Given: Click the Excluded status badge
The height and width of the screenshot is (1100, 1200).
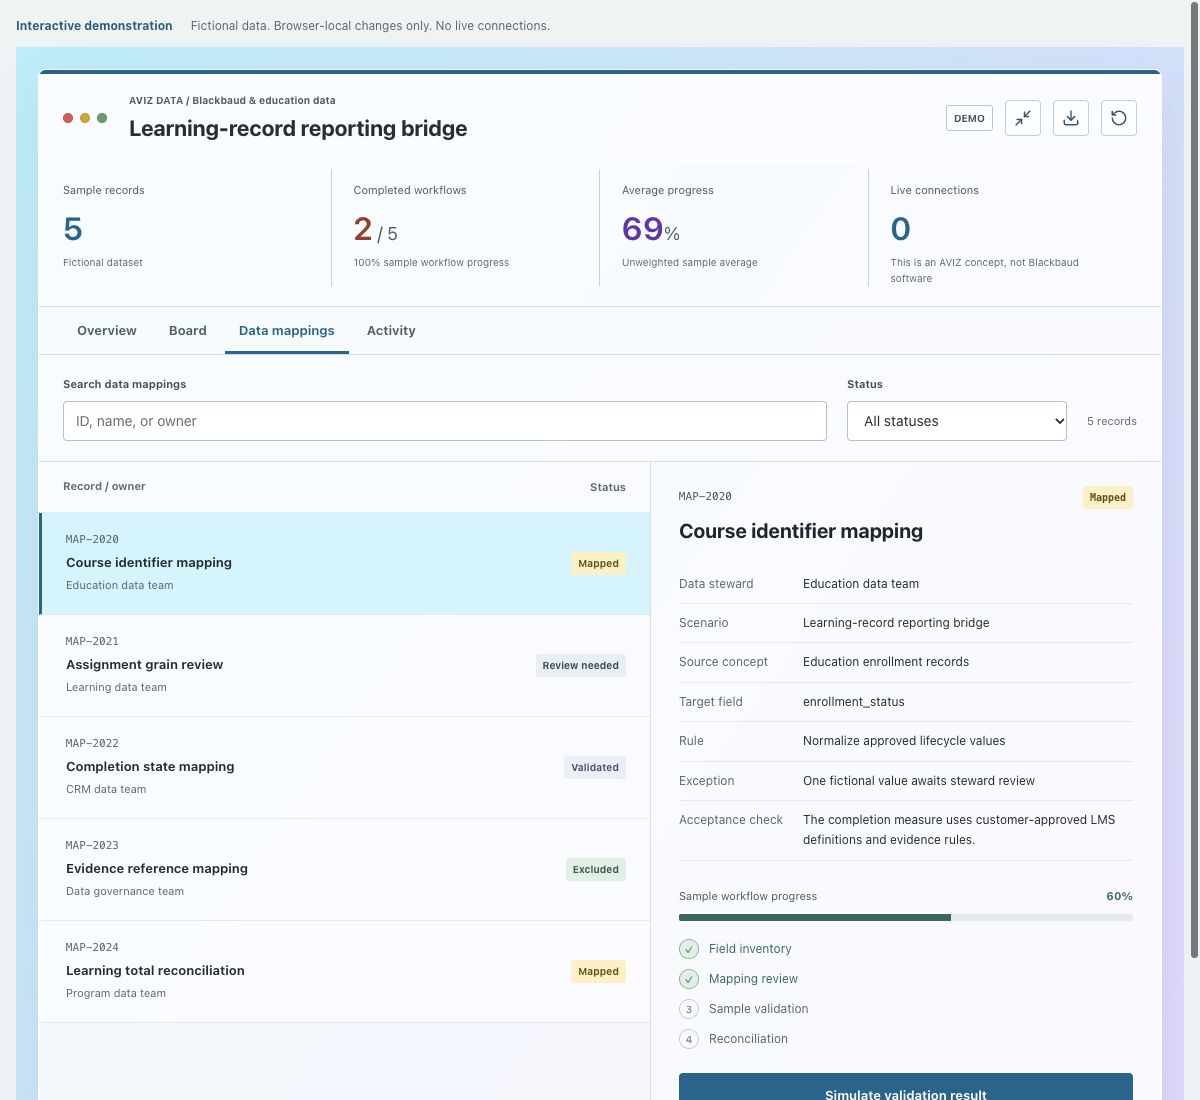Looking at the screenshot, I should click(x=596, y=870).
